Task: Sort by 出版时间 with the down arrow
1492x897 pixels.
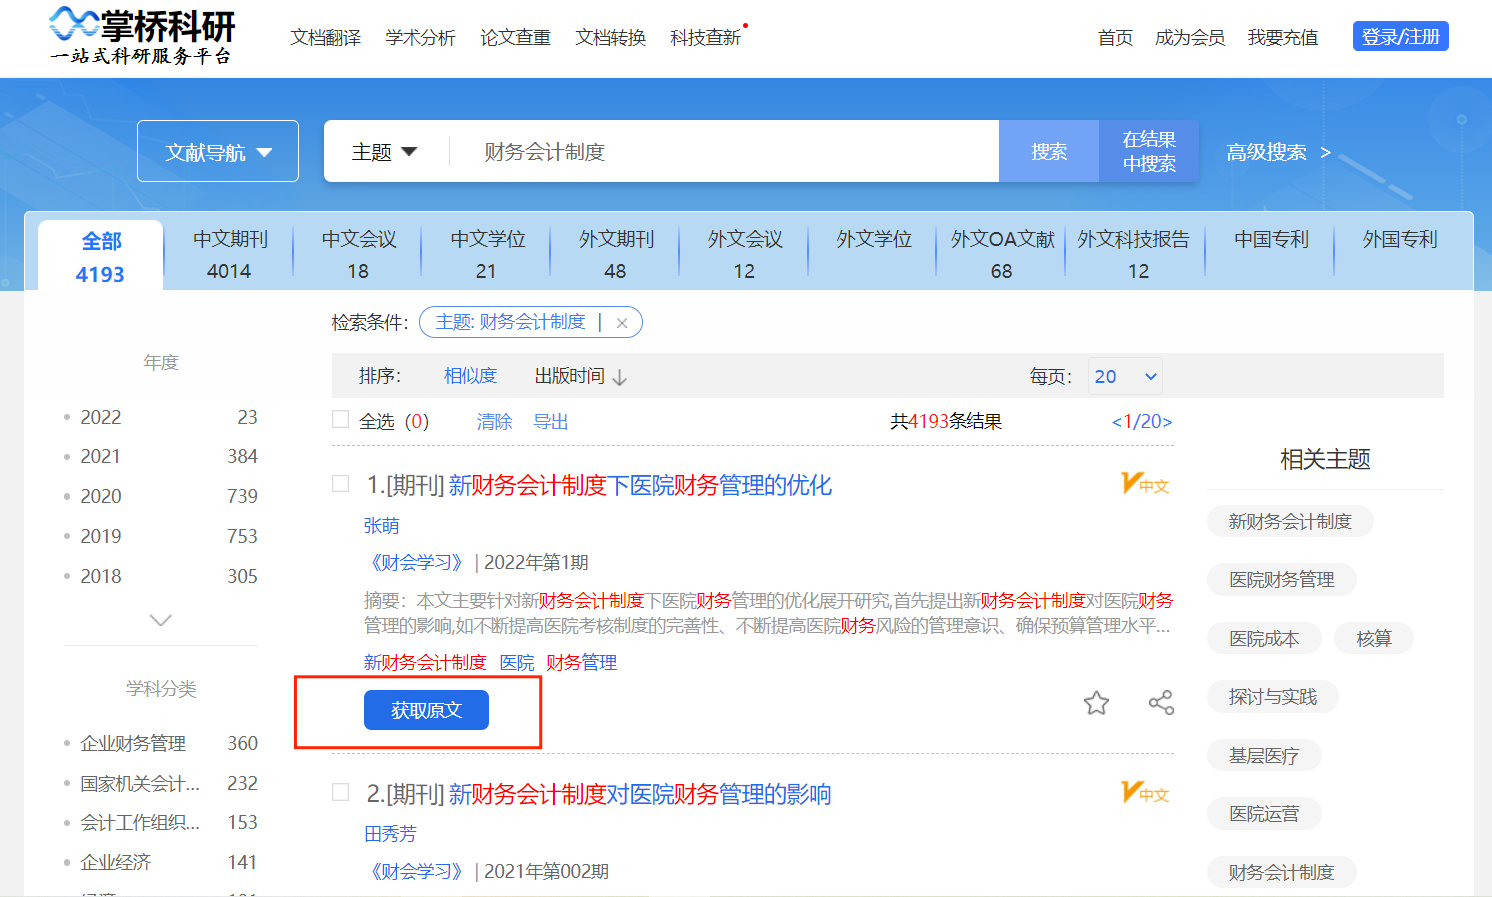Action: (580, 376)
